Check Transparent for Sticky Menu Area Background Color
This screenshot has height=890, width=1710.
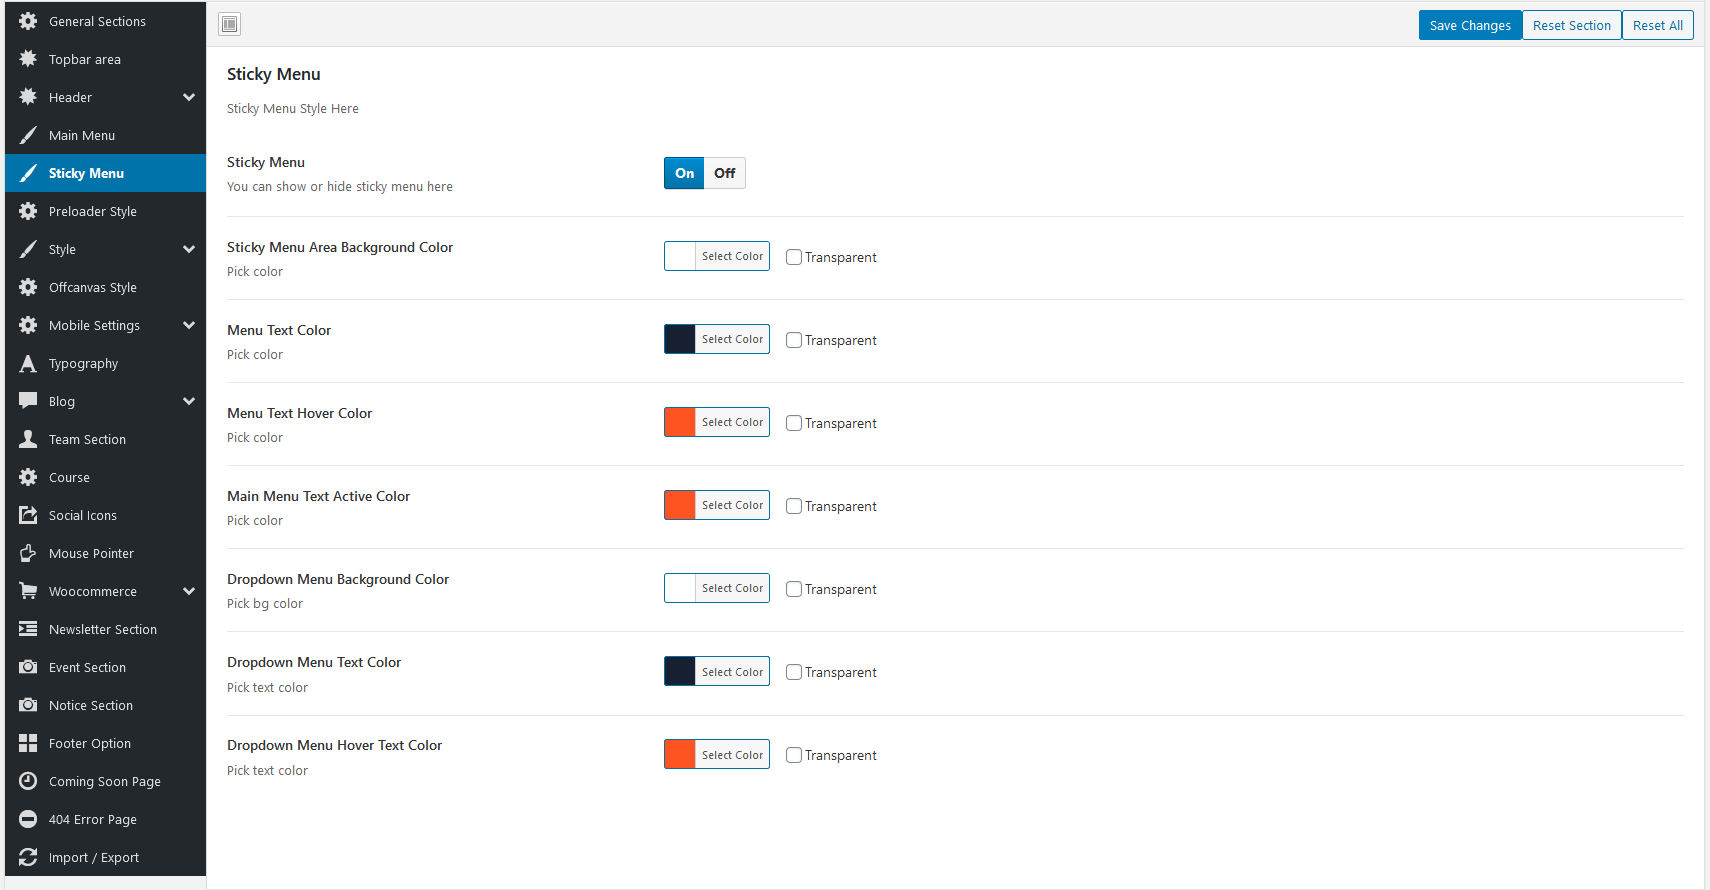click(794, 257)
